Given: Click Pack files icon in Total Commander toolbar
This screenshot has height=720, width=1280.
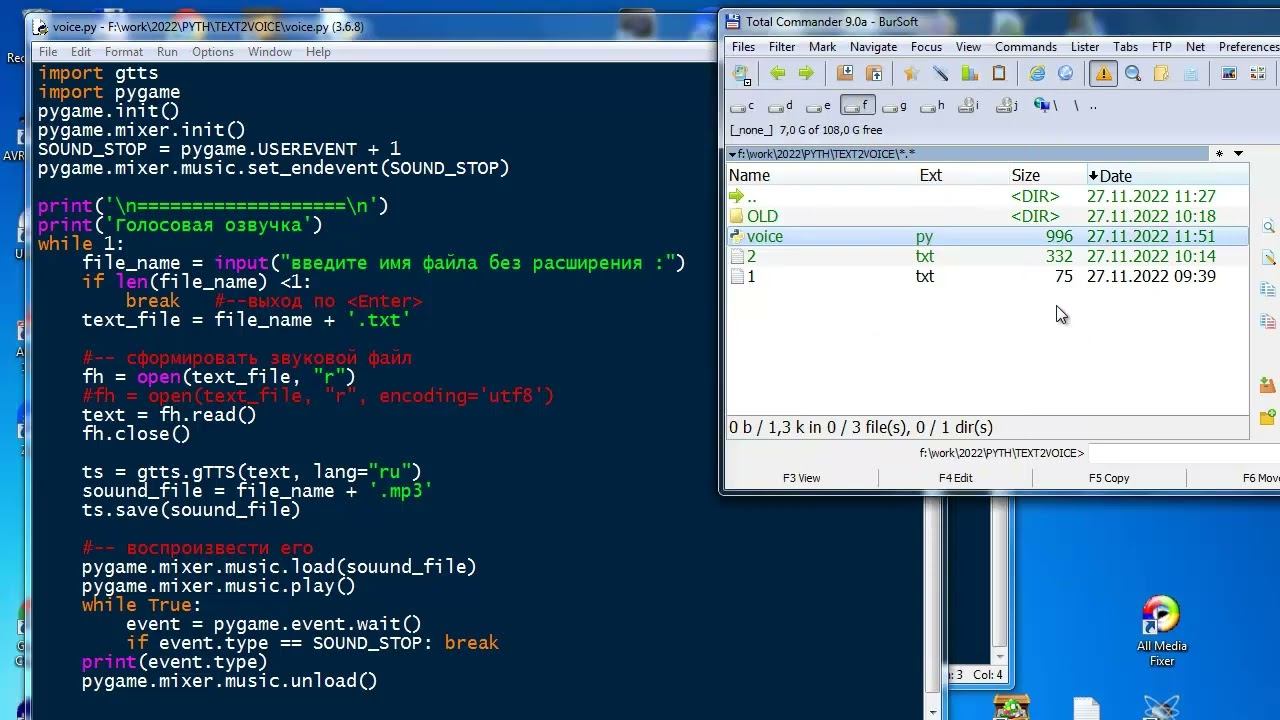Looking at the screenshot, I should pyautogui.click(x=845, y=73).
